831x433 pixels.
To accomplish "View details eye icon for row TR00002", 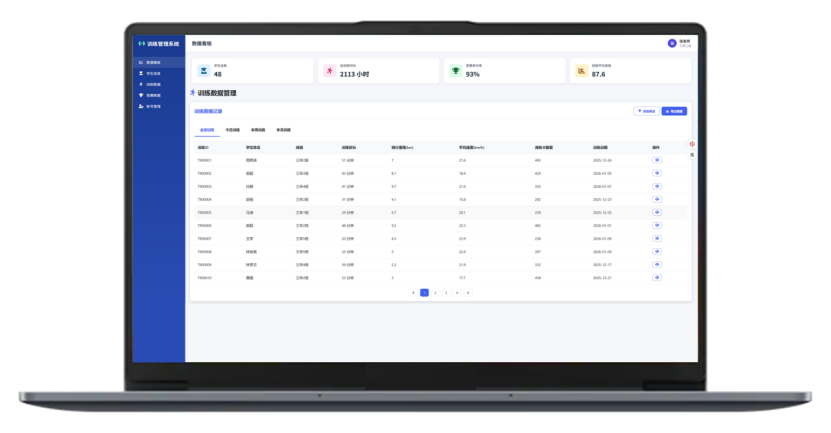I will (657, 173).
